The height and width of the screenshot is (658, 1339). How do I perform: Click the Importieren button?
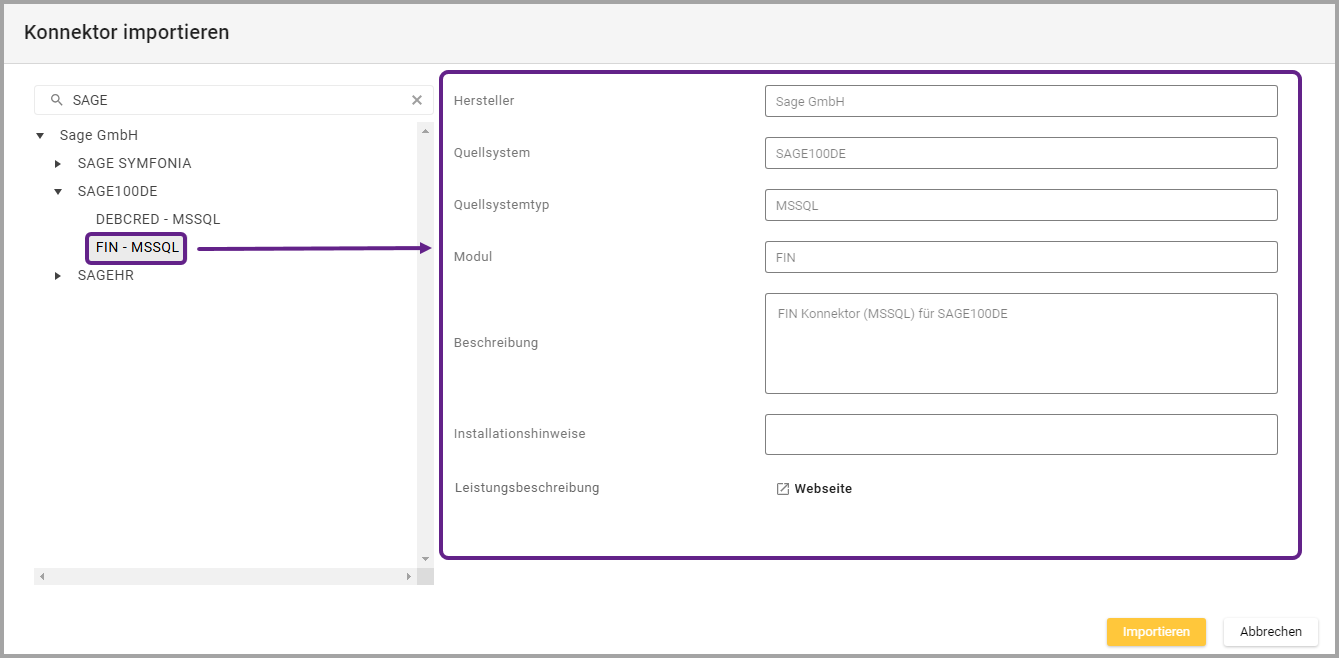(x=1156, y=632)
